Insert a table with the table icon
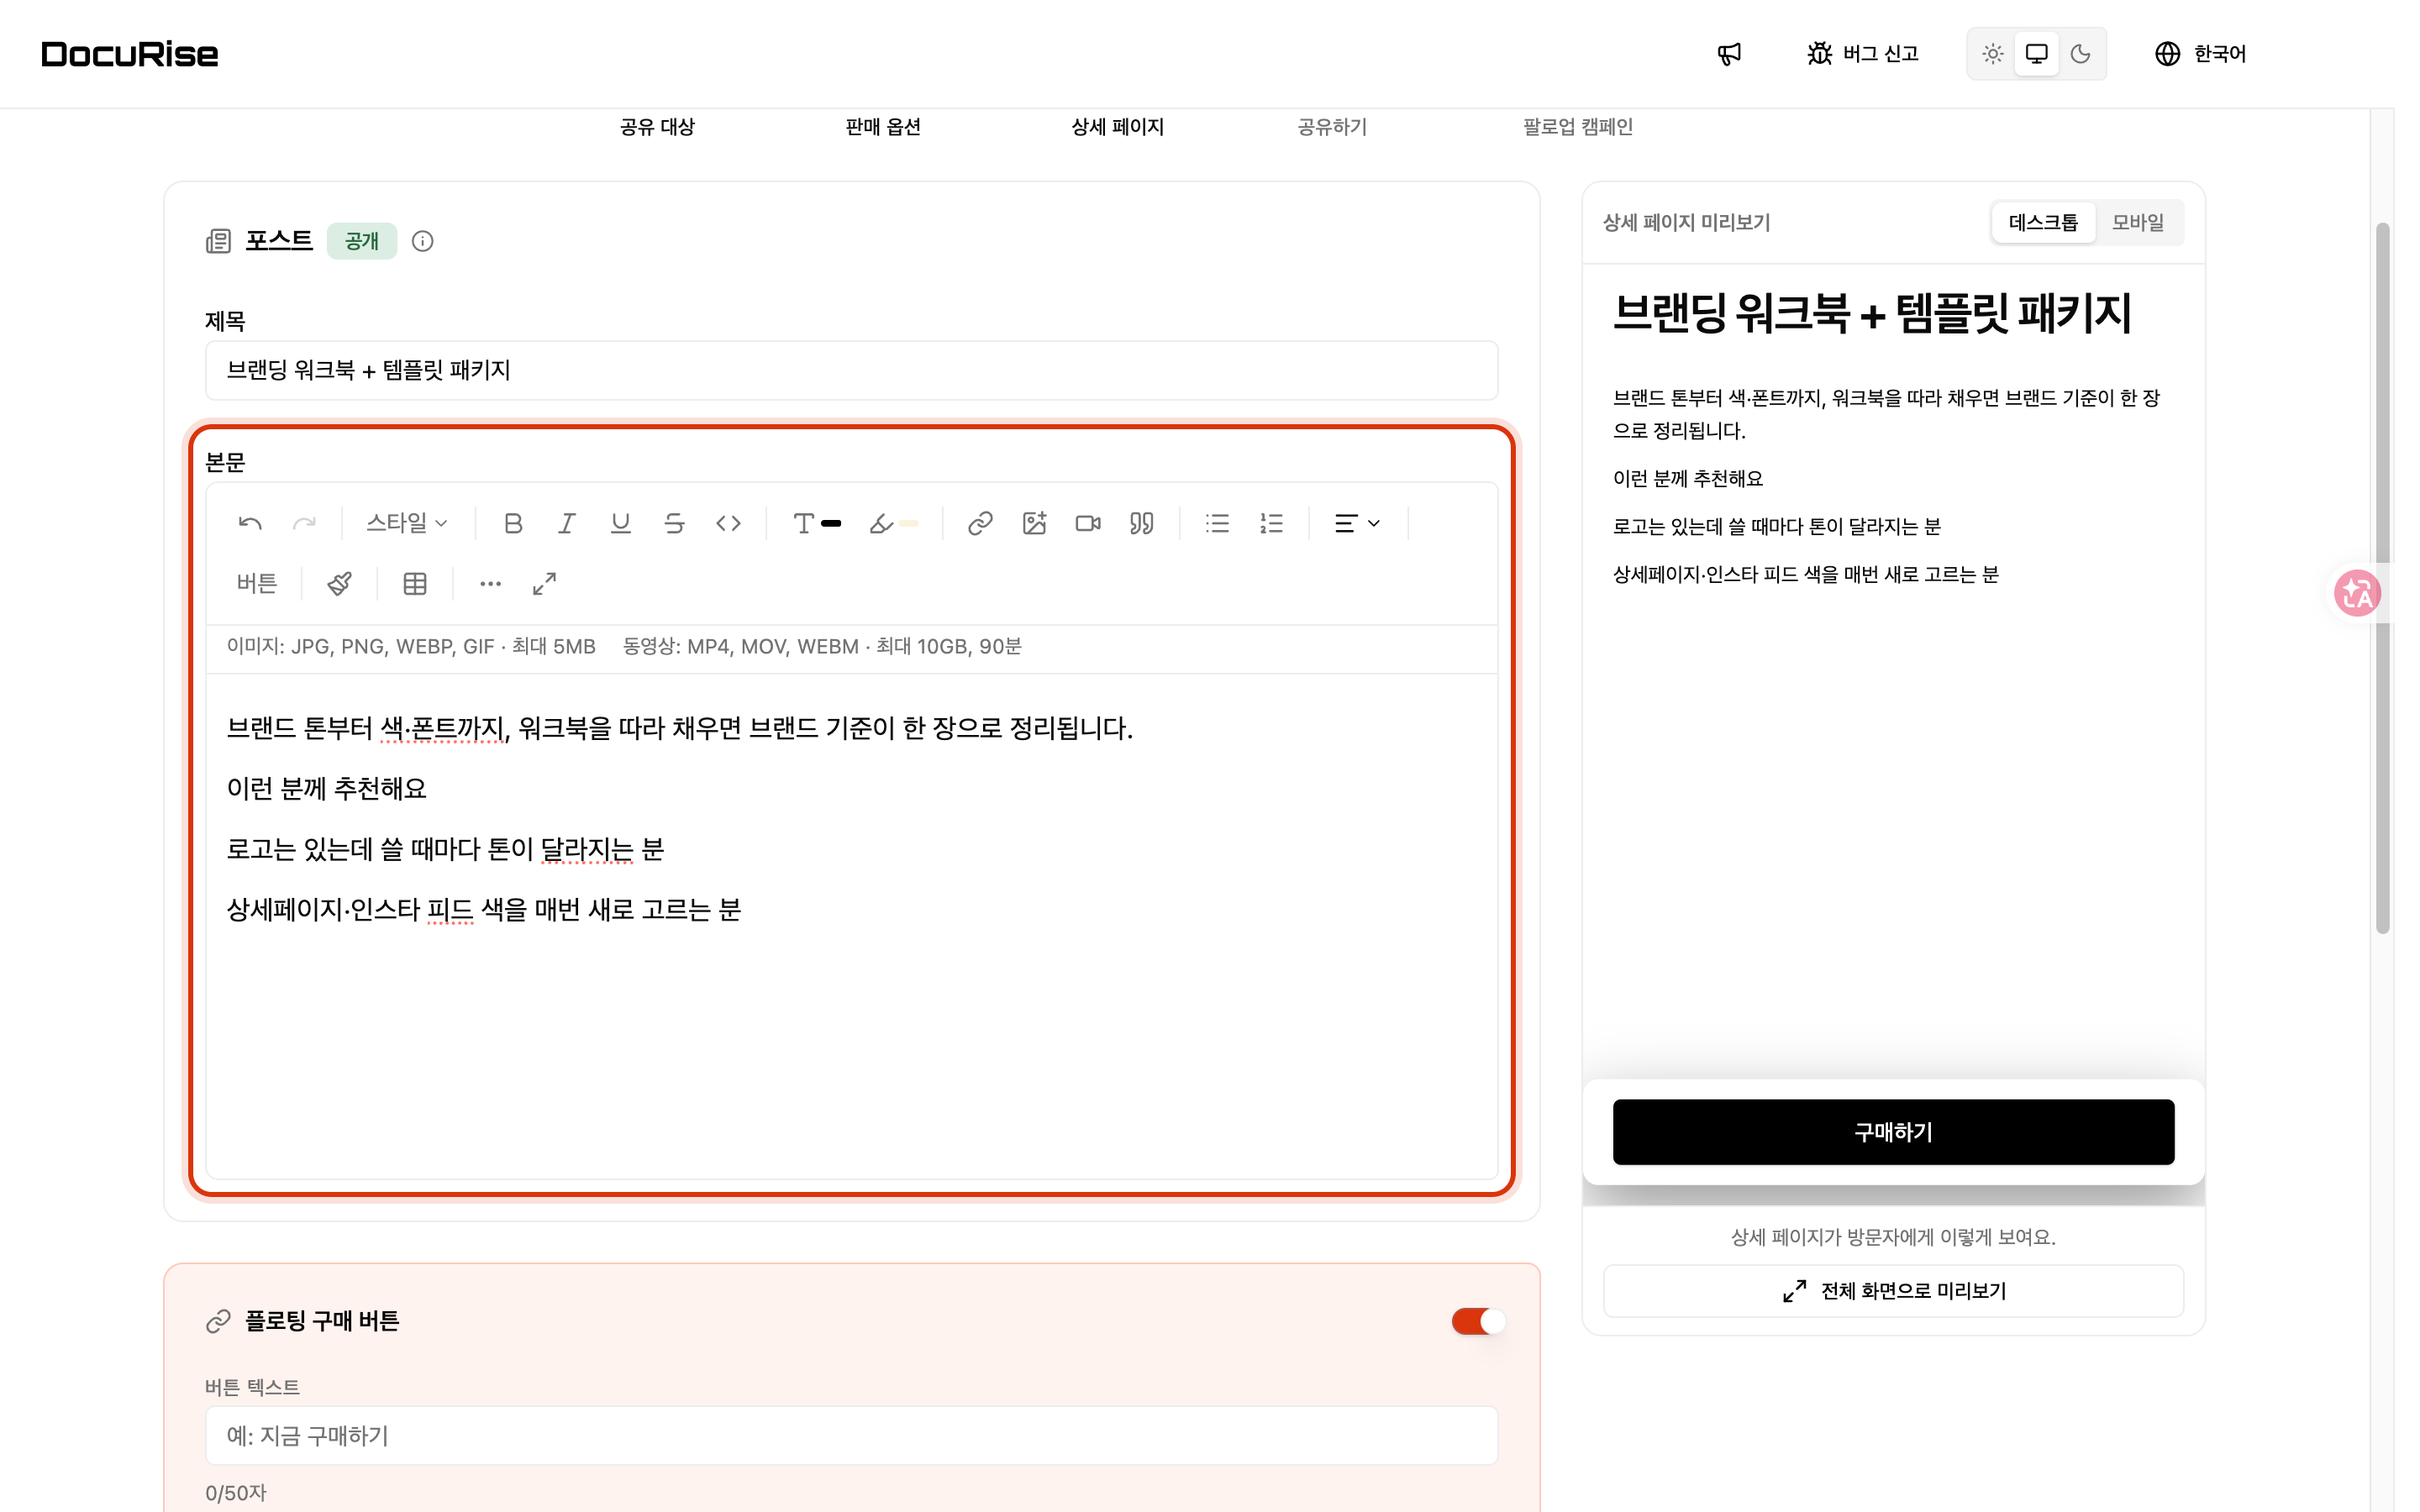This screenshot has height=1512, width=2420. coord(415,584)
